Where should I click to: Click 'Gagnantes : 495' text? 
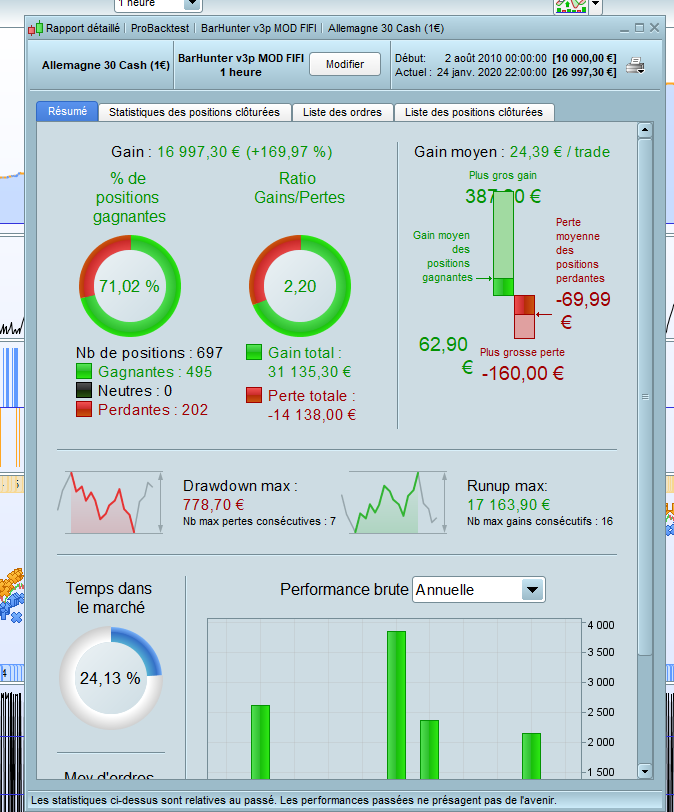[155, 372]
